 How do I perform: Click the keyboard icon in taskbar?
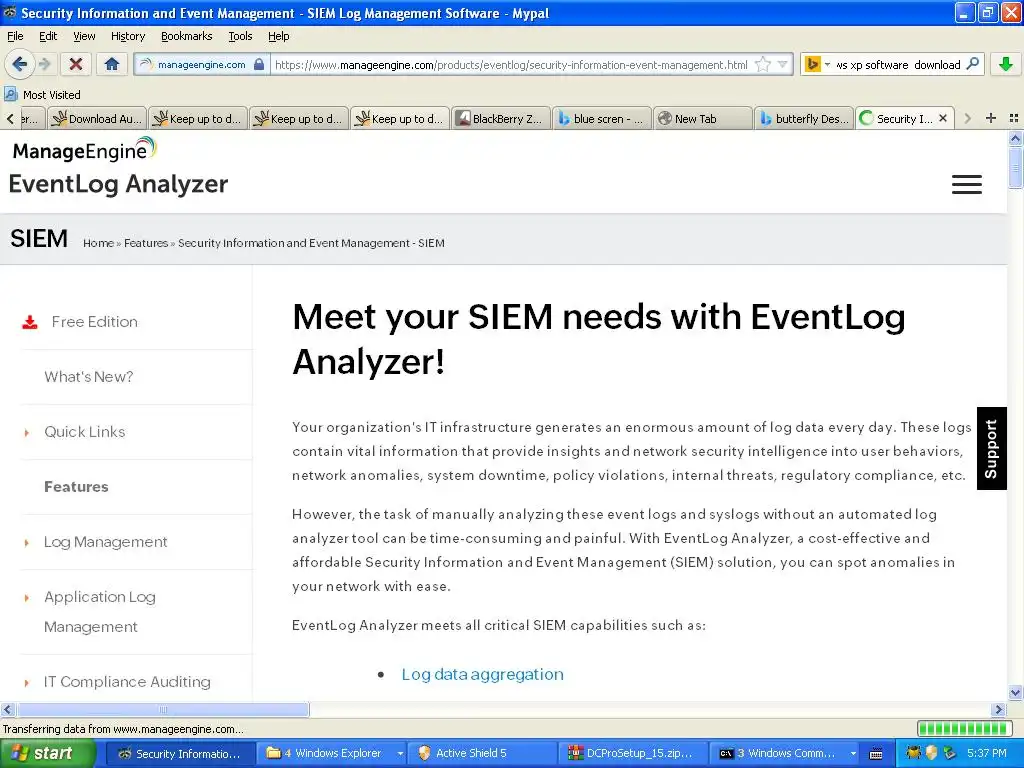[x=876, y=754]
